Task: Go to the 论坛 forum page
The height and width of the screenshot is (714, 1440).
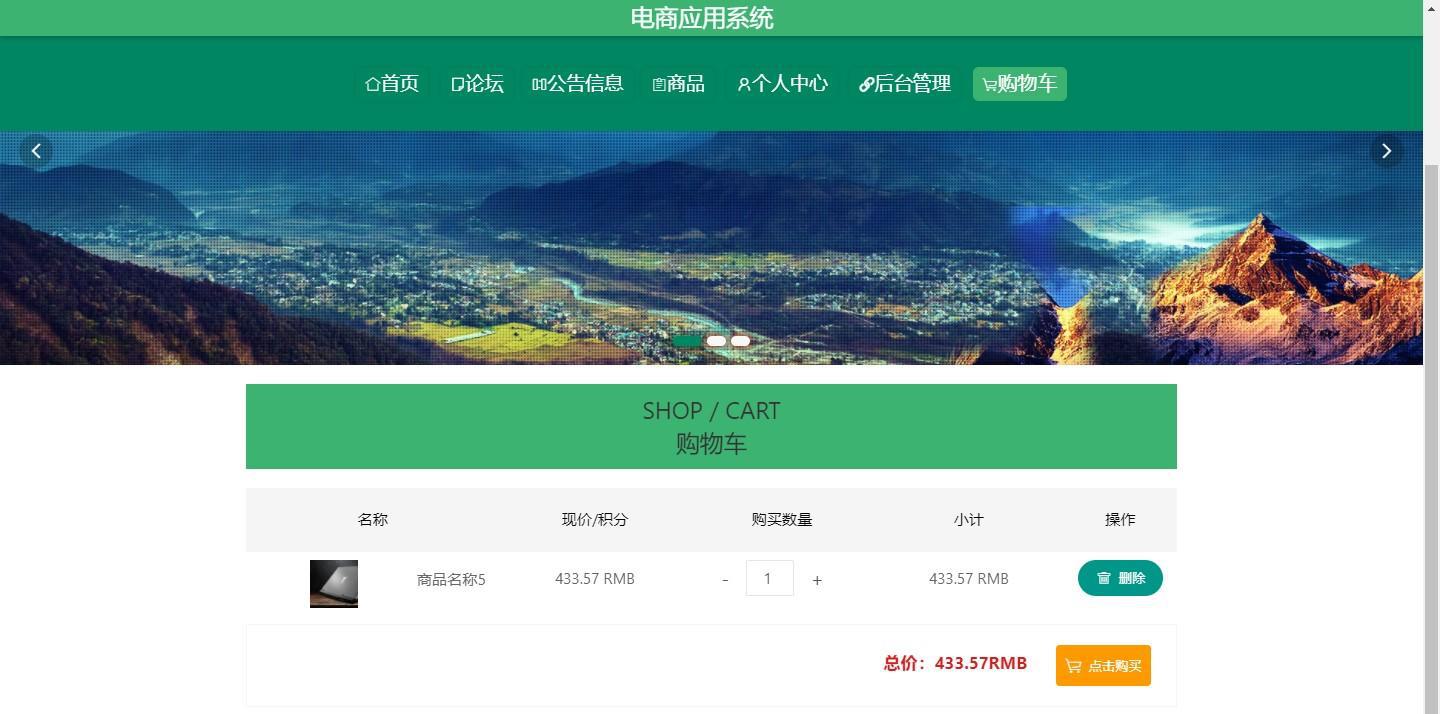Action: point(477,84)
